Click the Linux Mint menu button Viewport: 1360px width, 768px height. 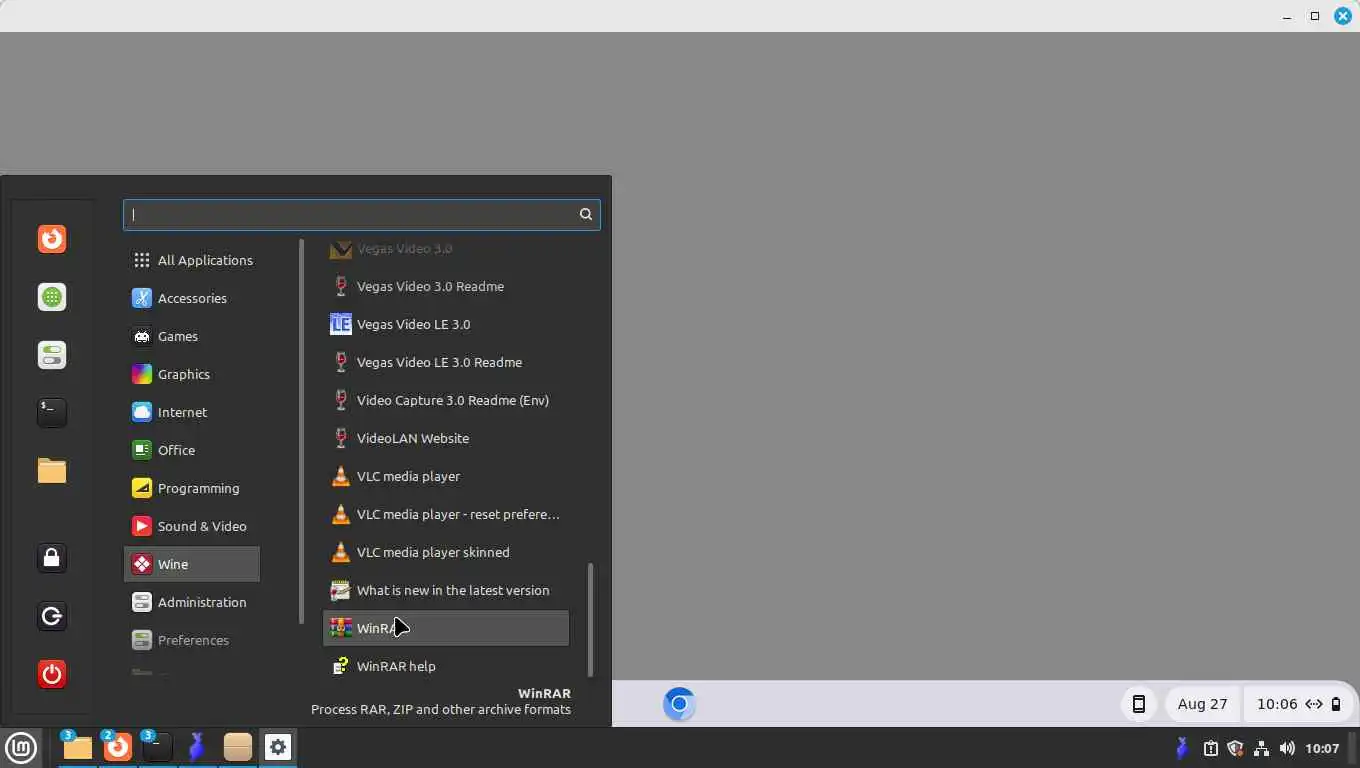point(21,747)
